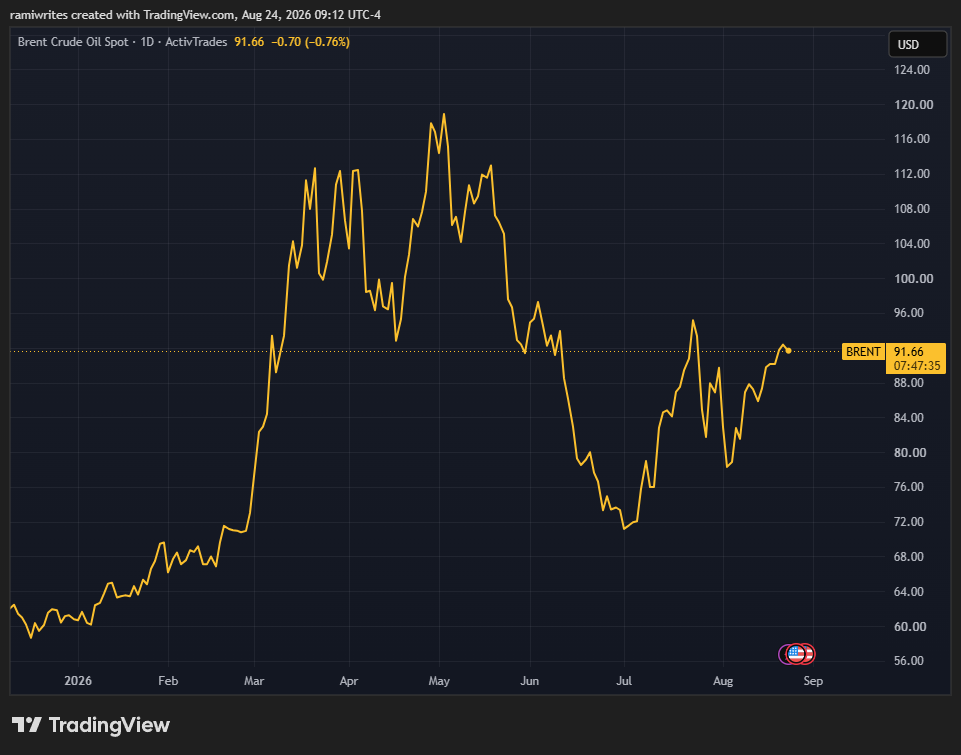Click the 60.00 price scale label
961x755 pixels.
tap(910, 626)
